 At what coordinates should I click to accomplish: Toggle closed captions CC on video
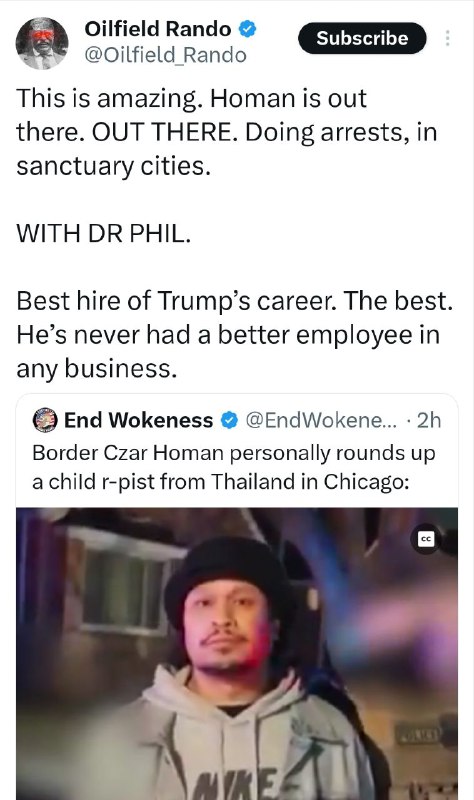pyautogui.click(x=427, y=539)
